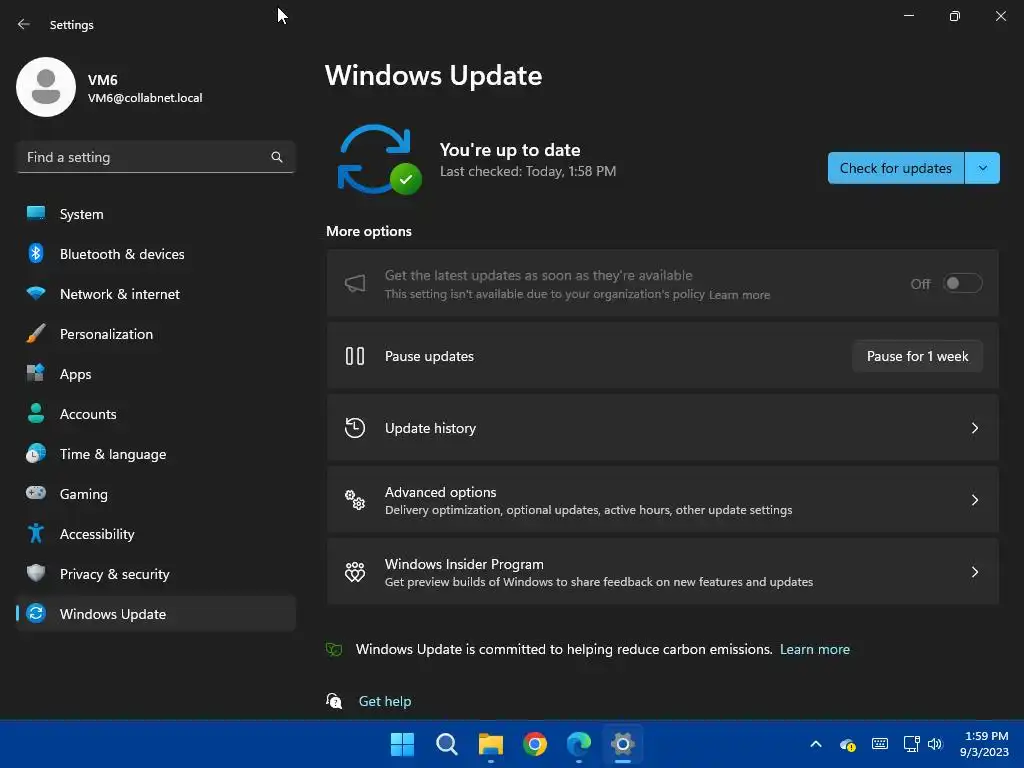Click the clock history icon beside Update history
Screen dimensions: 1024x768
point(355,428)
